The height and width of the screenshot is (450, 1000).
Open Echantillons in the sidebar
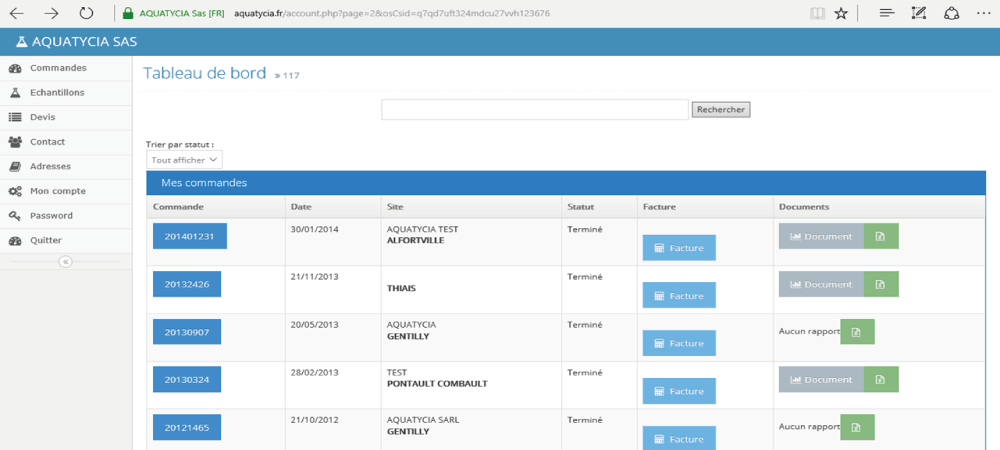[x=66, y=93]
